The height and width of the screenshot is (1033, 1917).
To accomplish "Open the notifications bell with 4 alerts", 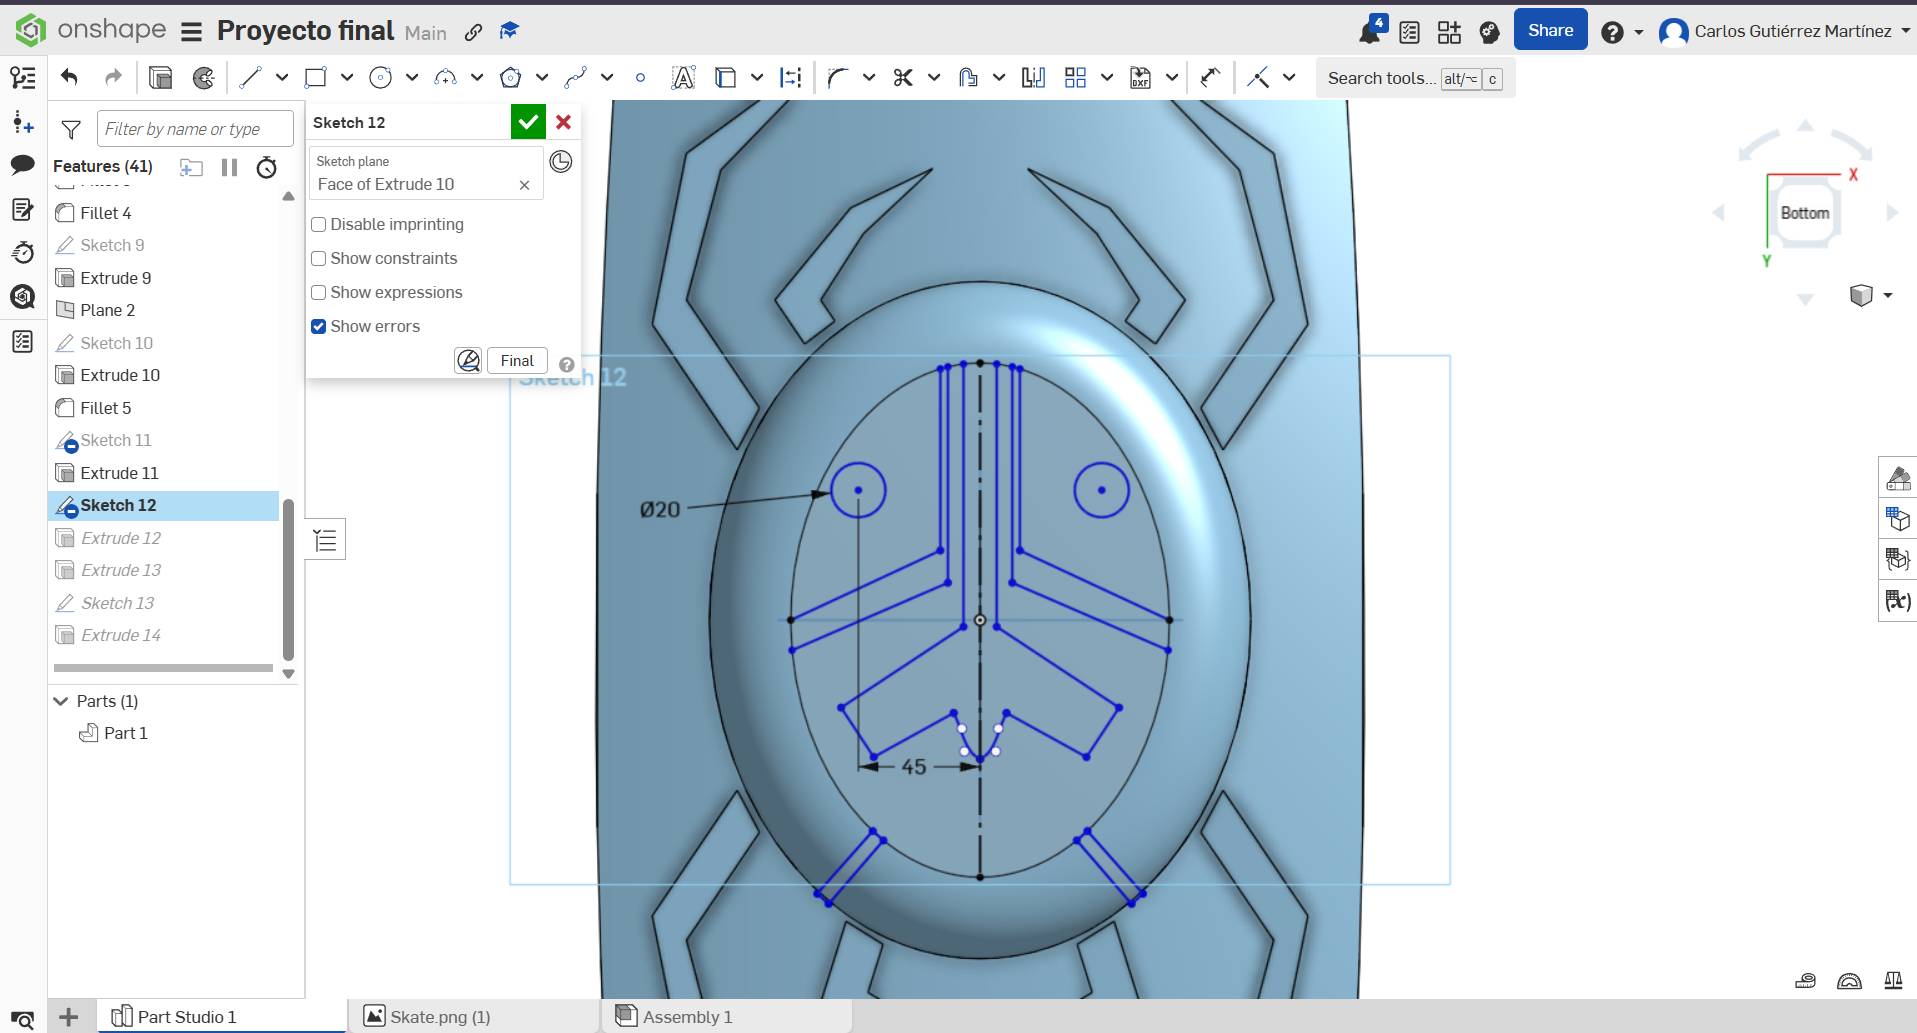I will click(1369, 30).
